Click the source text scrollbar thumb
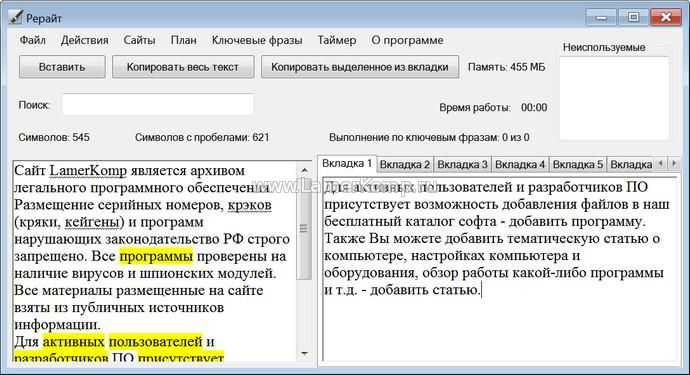The image size is (690, 375). point(305,228)
